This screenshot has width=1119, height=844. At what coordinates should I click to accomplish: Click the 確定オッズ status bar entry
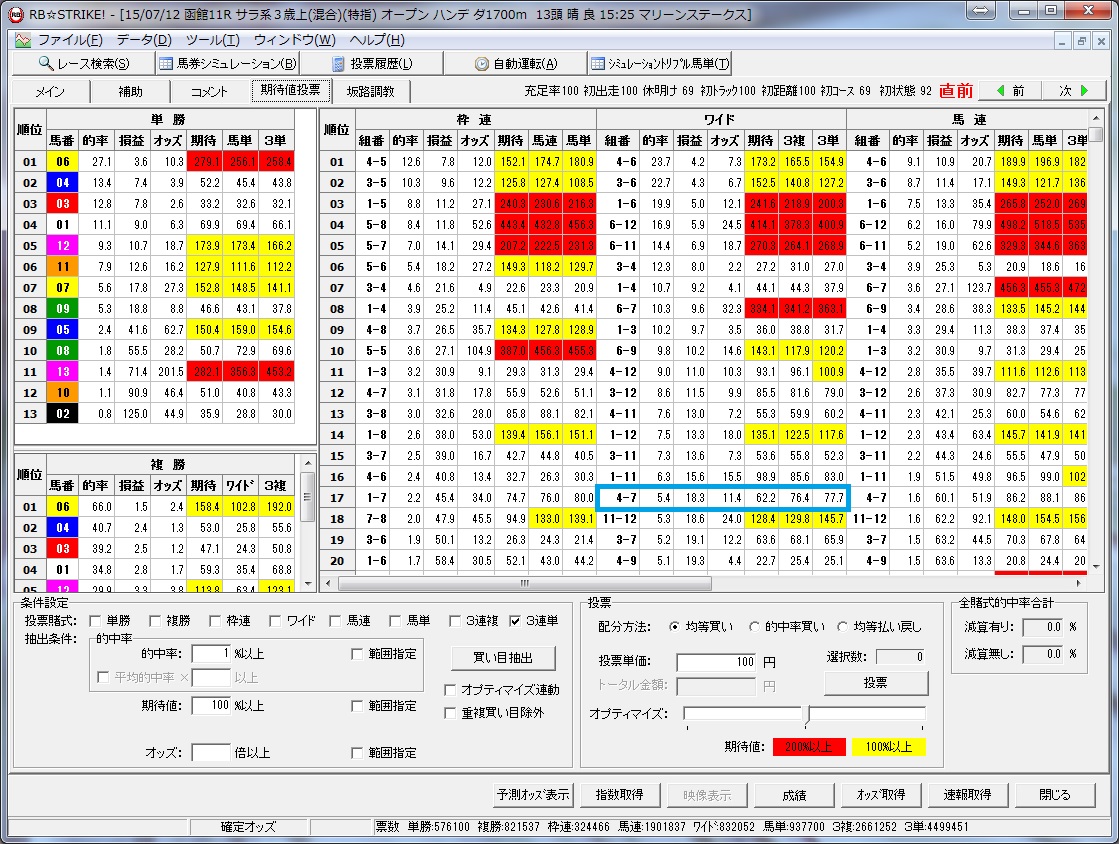coord(248,828)
